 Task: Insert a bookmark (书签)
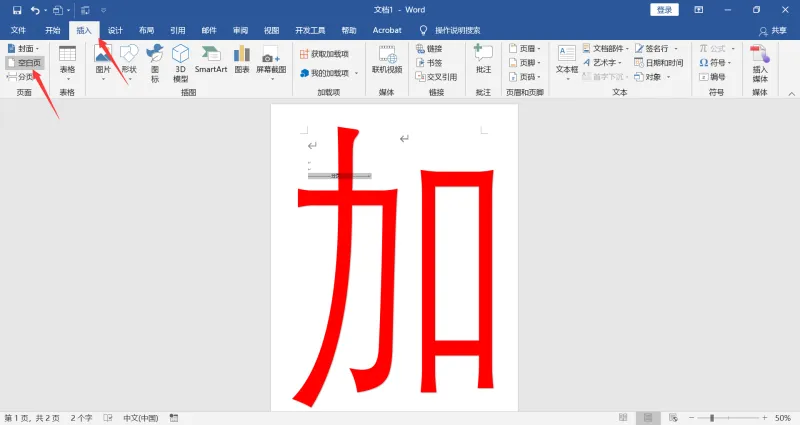pyautogui.click(x=429, y=63)
